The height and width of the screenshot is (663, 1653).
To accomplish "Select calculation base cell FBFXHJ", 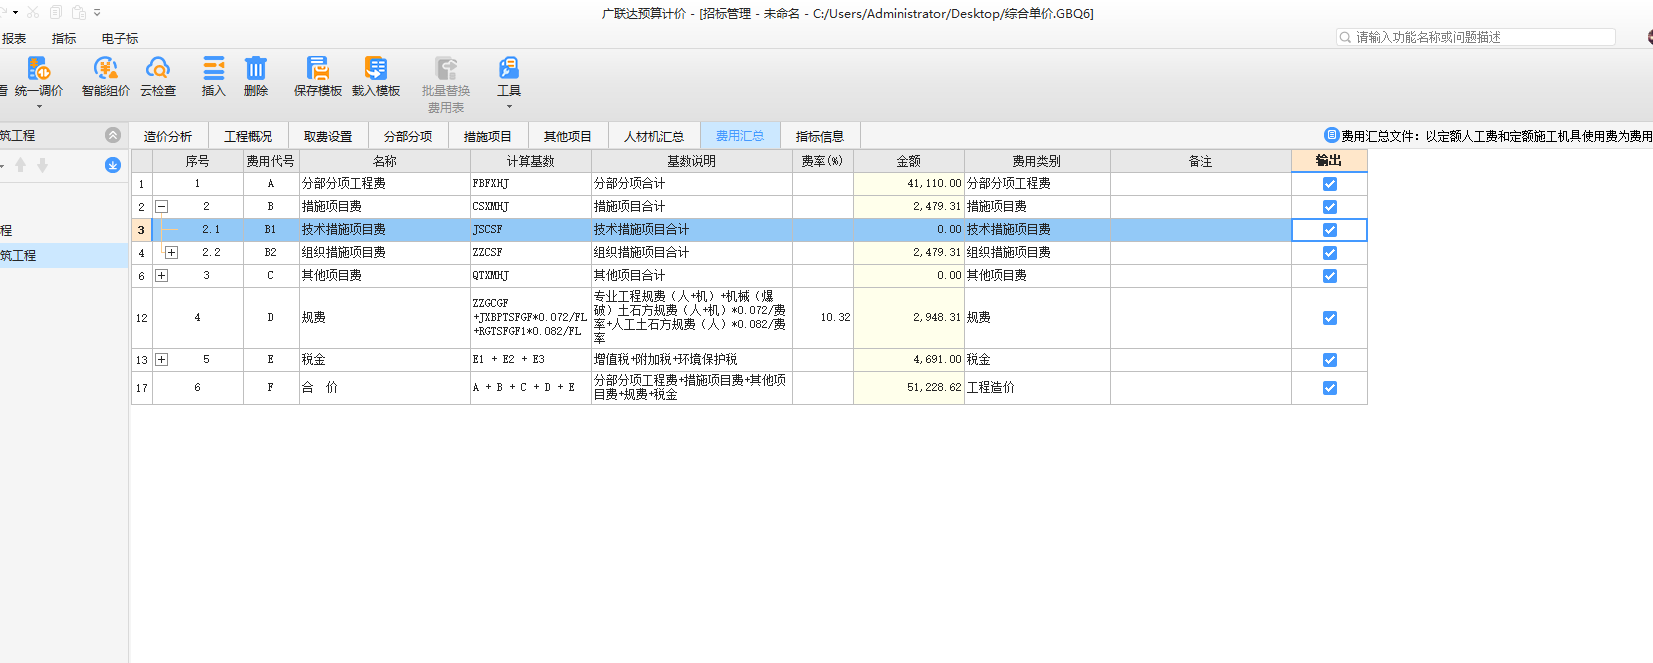I will pyautogui.click(x=530, y=184).
